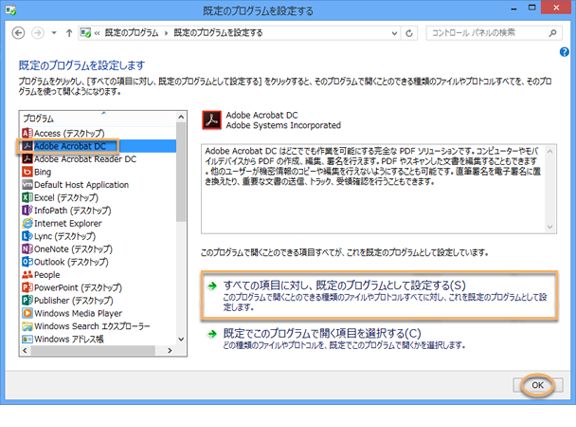Image resolution: width=576 pixels, height=427 pixels.
Task: Click the 既定のプログラム breadcrumb
Action: click(x=132, y=33)
